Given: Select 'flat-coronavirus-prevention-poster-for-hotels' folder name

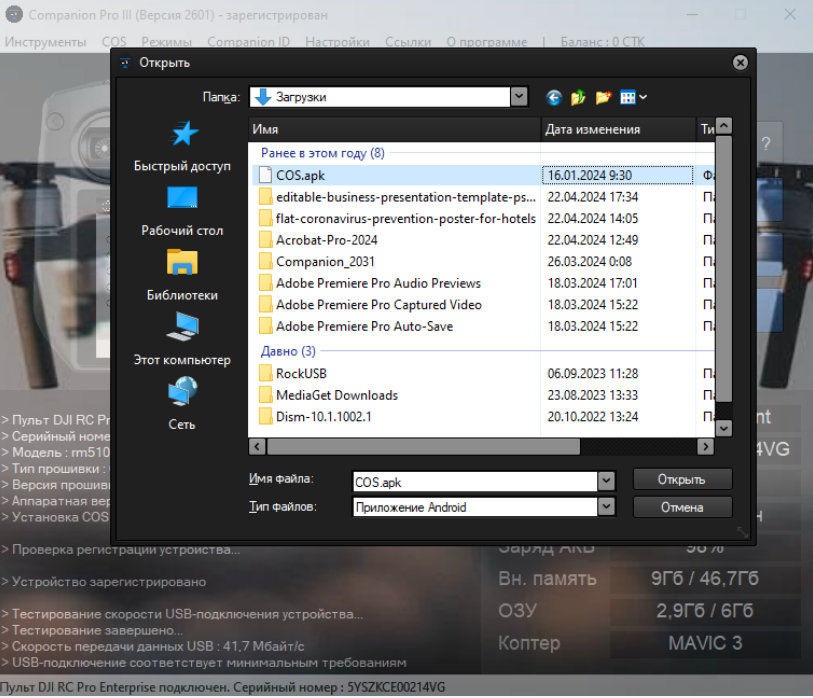Looking at the screenshot, I should coord(405,219).
